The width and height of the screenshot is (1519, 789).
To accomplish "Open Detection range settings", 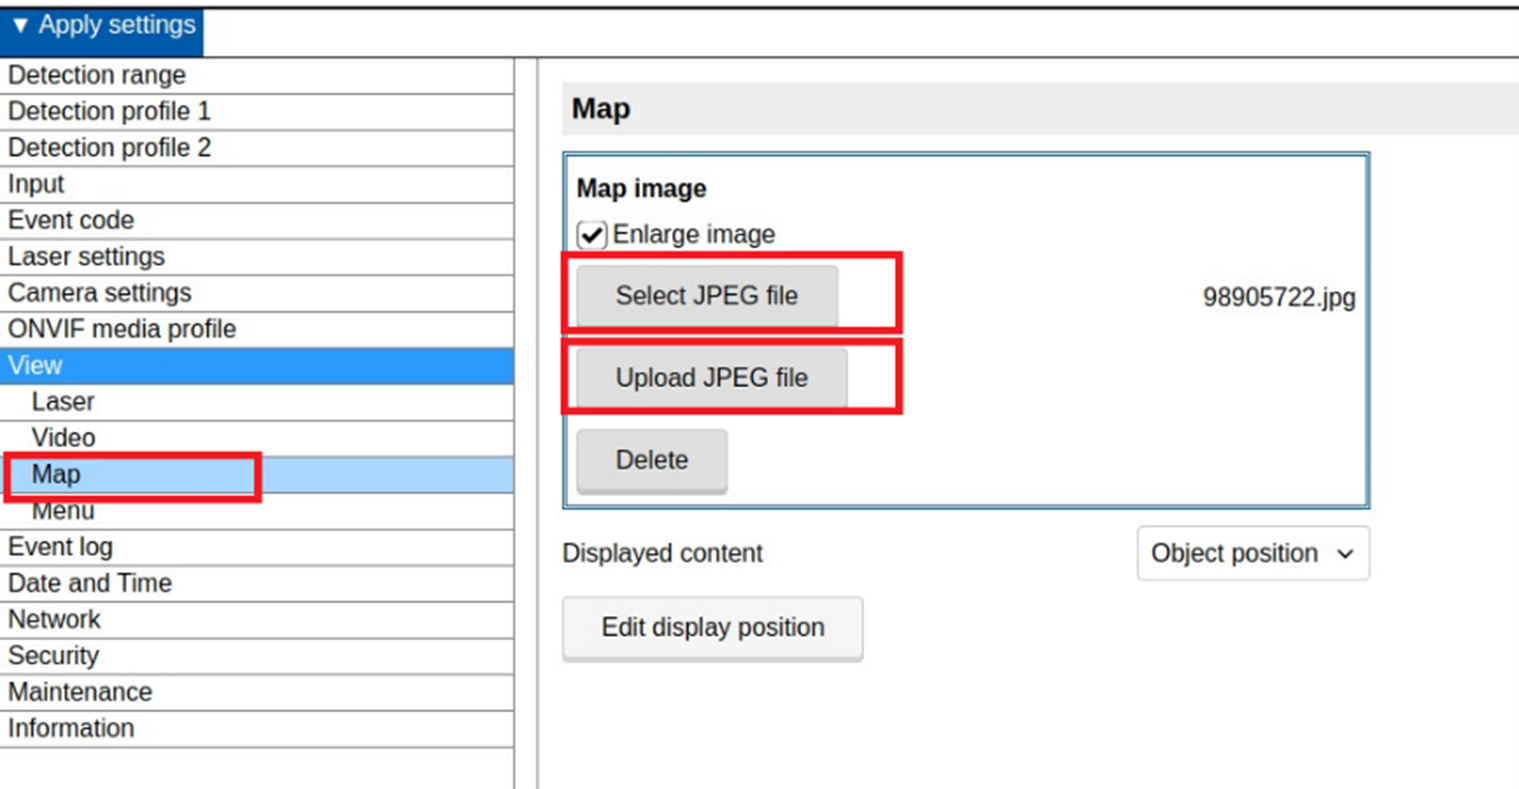I will [x=97, y=76].
